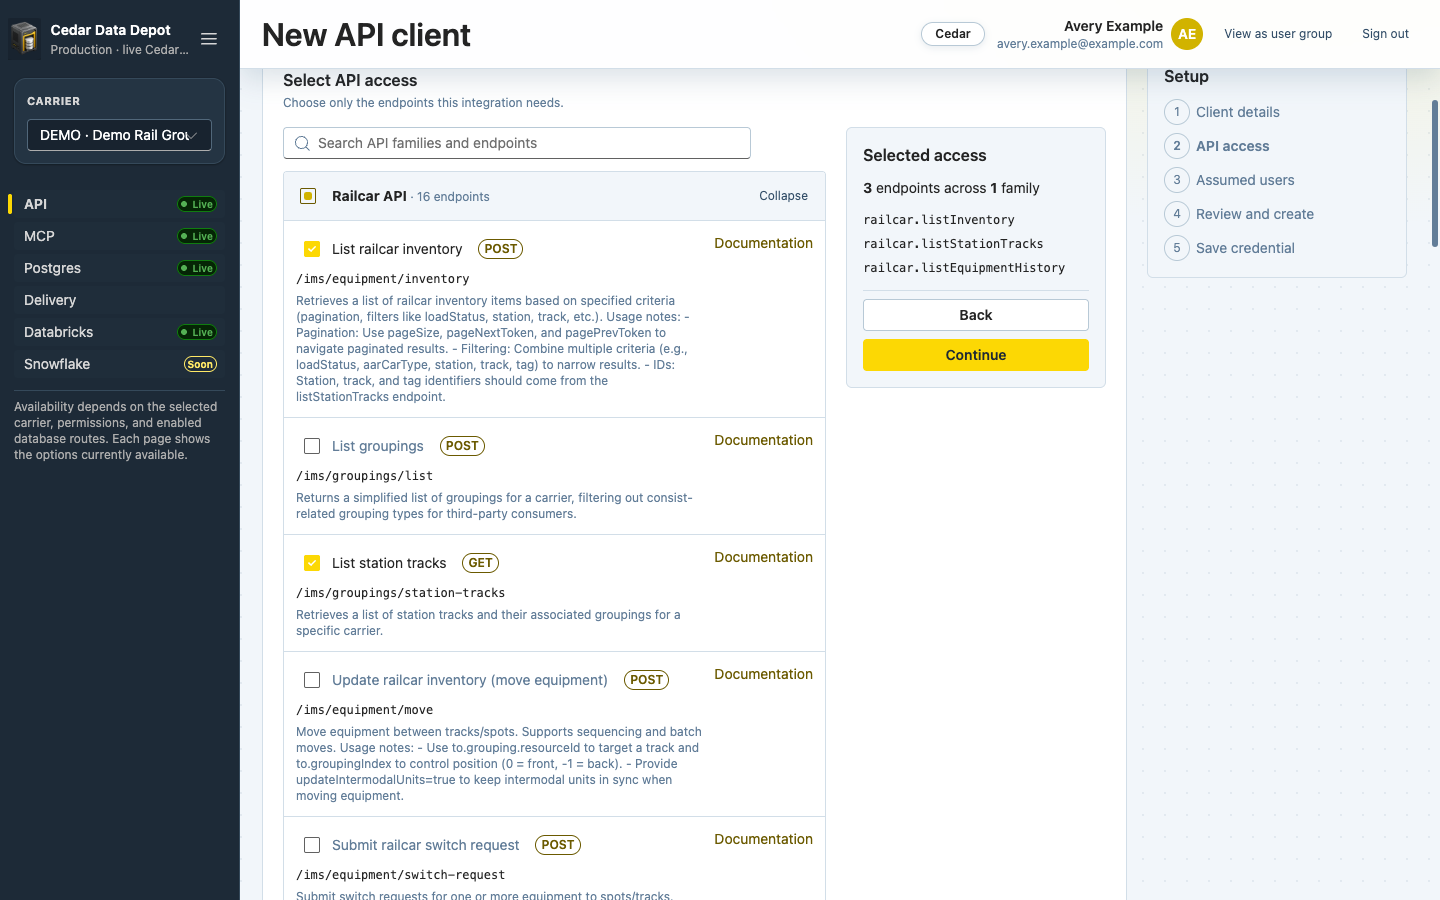Open Documentation for List groupings
The width and height of the screenshot is (1440, 900).
(763, 440)
